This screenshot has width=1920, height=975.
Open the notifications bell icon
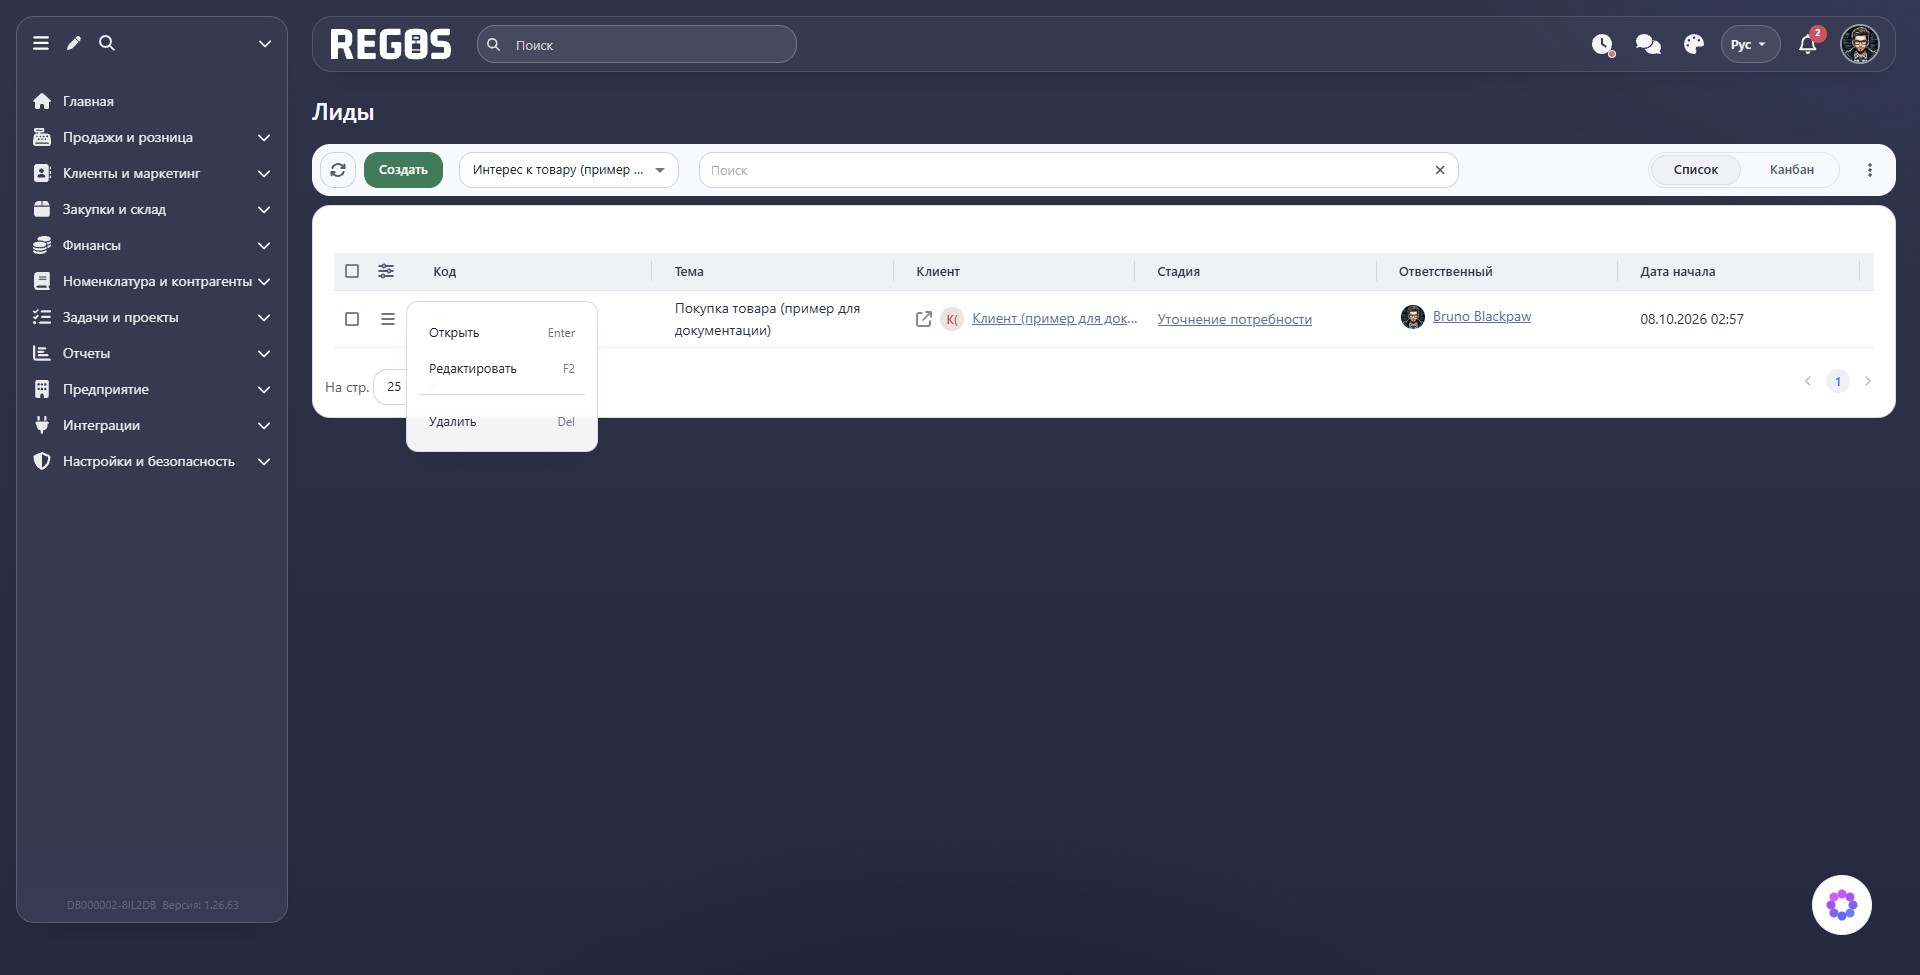tap(1807, 44)
